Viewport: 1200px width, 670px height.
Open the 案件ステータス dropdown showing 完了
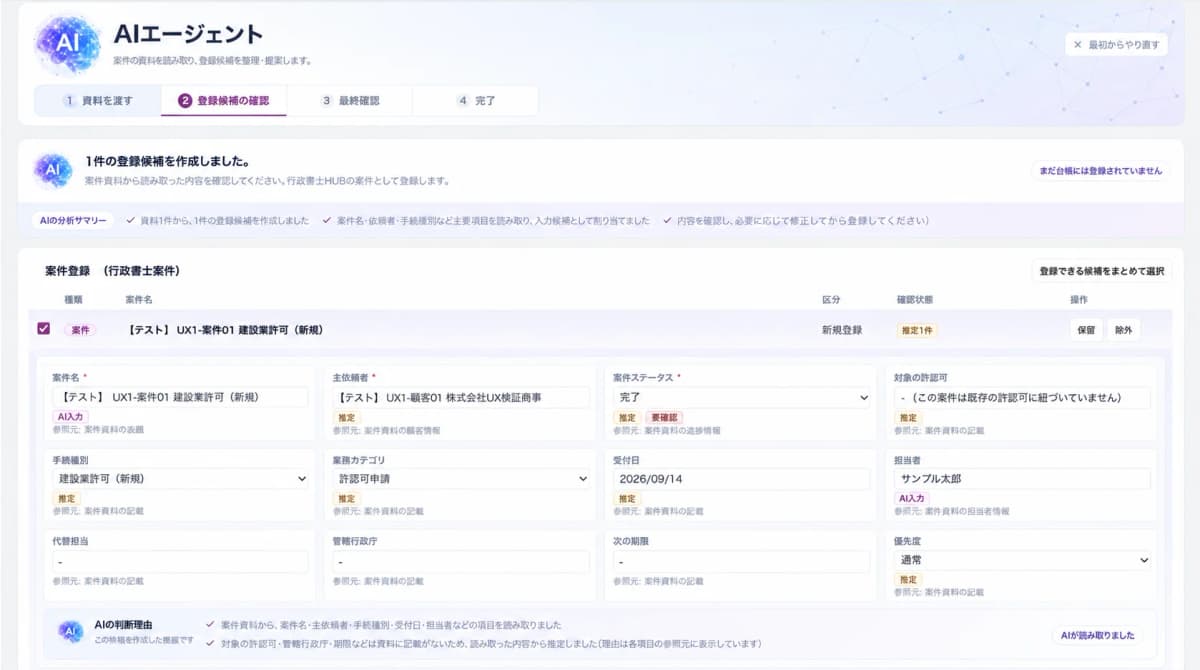[741, 398]
